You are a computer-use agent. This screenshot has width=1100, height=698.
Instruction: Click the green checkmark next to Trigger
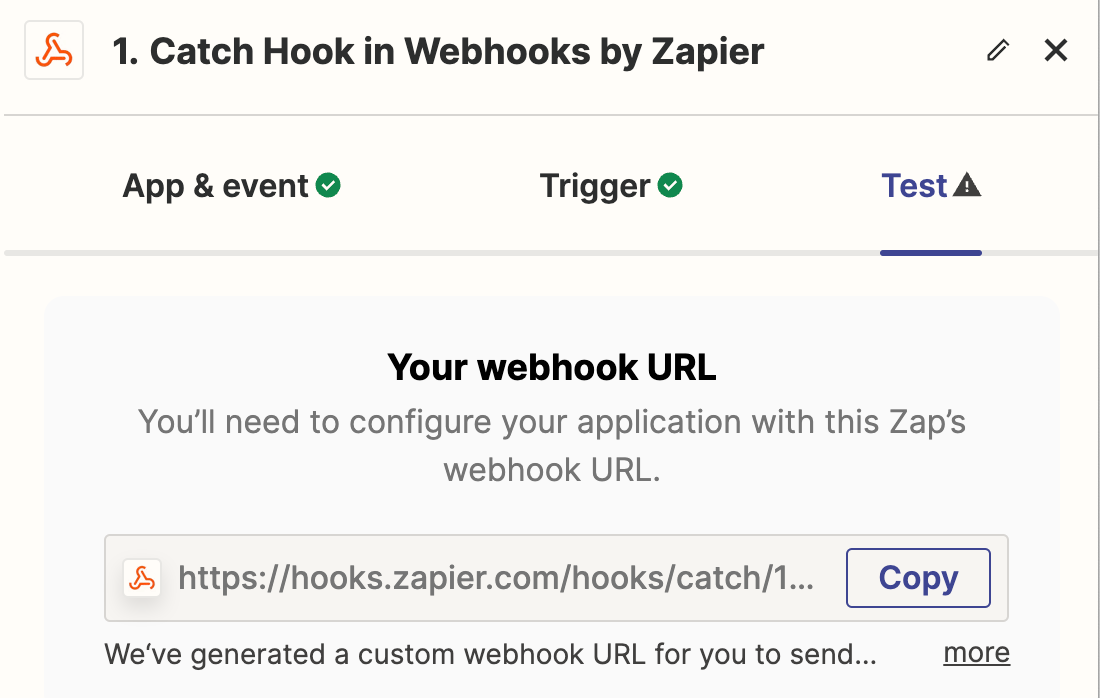click(x=670, y=186)
